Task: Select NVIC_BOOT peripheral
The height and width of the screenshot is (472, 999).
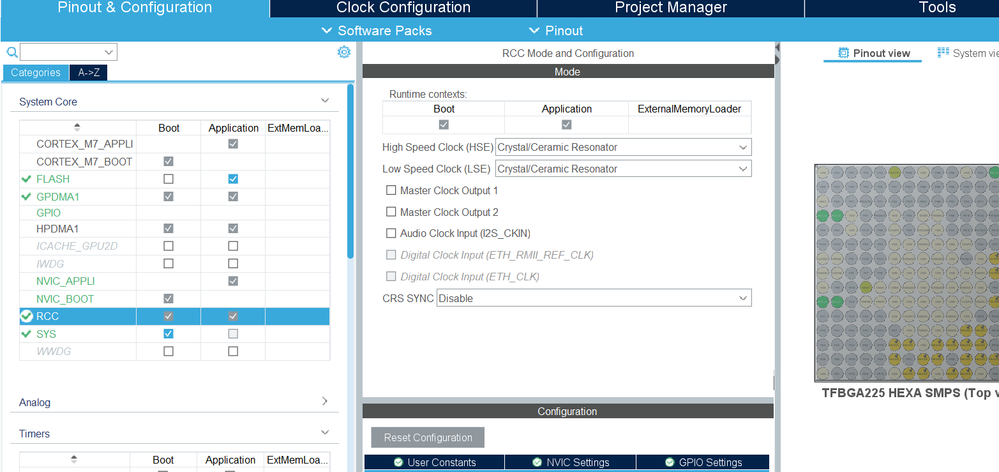Action: pyautogui.click(x=65, y=299)
